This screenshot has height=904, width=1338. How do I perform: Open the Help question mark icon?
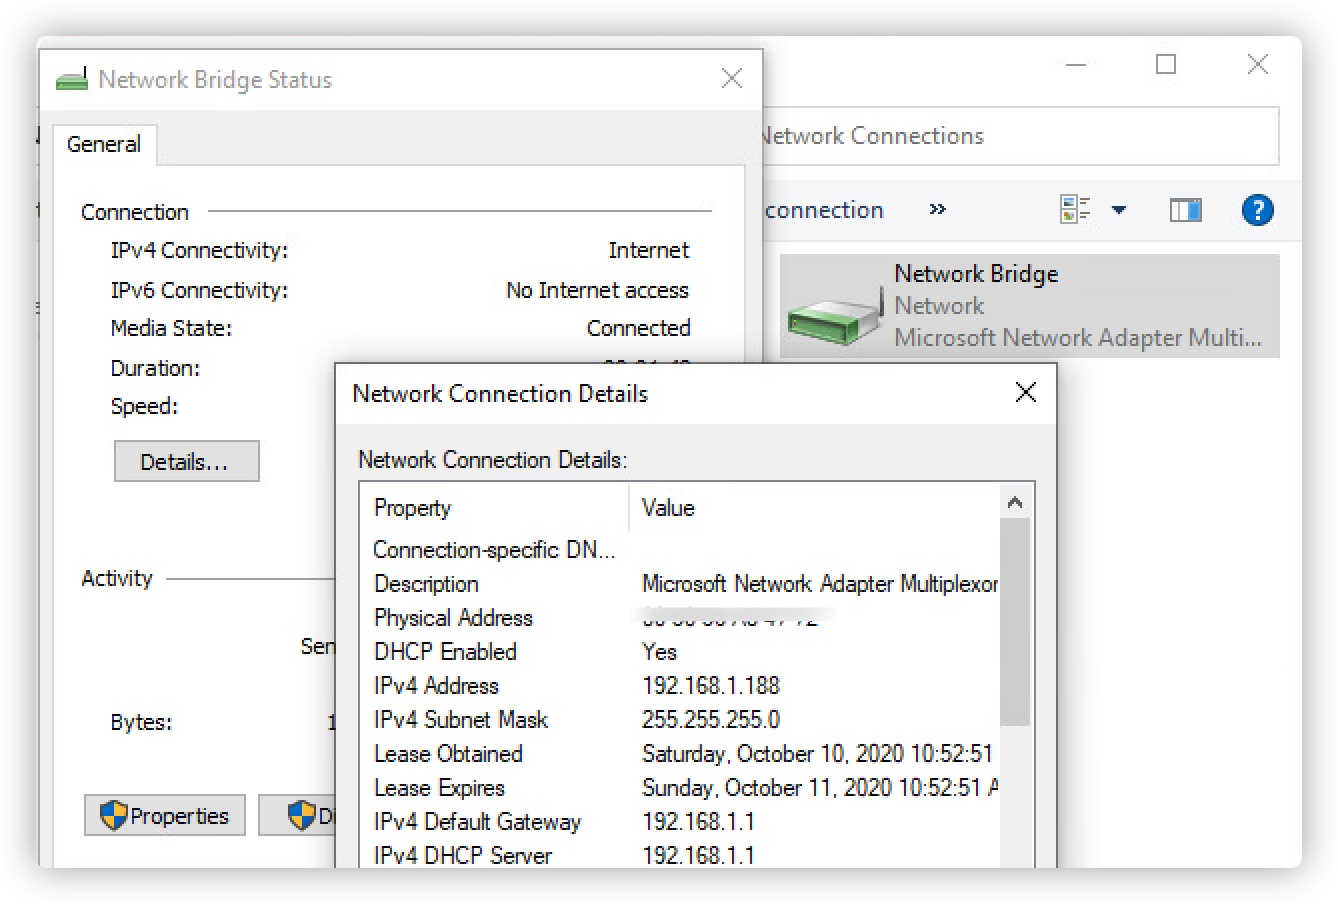1257,210
